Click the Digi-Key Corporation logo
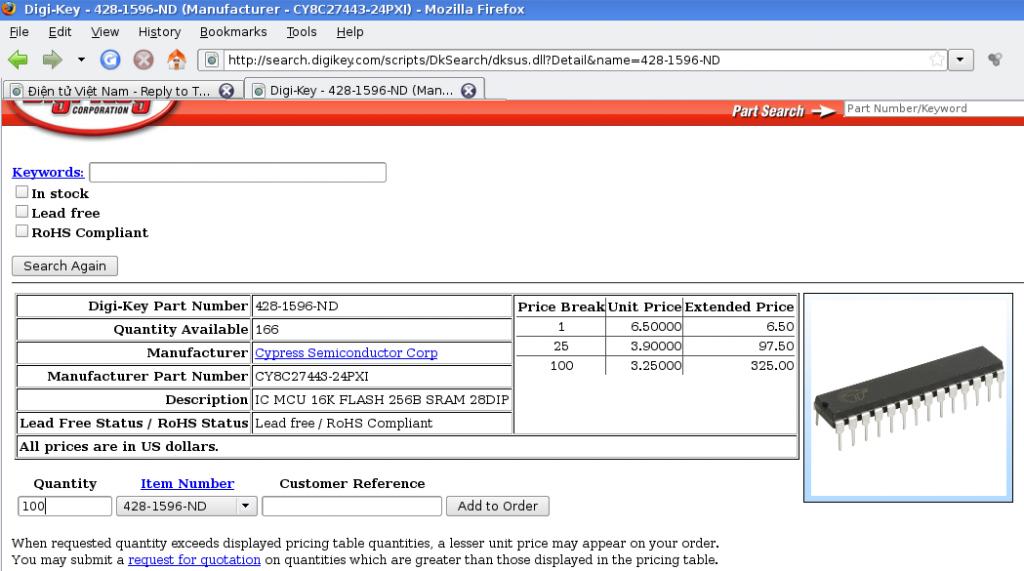 pos(95,116)
